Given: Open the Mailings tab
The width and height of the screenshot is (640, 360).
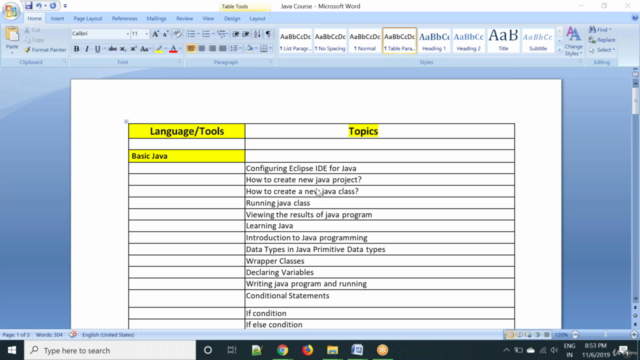Looking at the screenshot, I should [x=156, y=19].
